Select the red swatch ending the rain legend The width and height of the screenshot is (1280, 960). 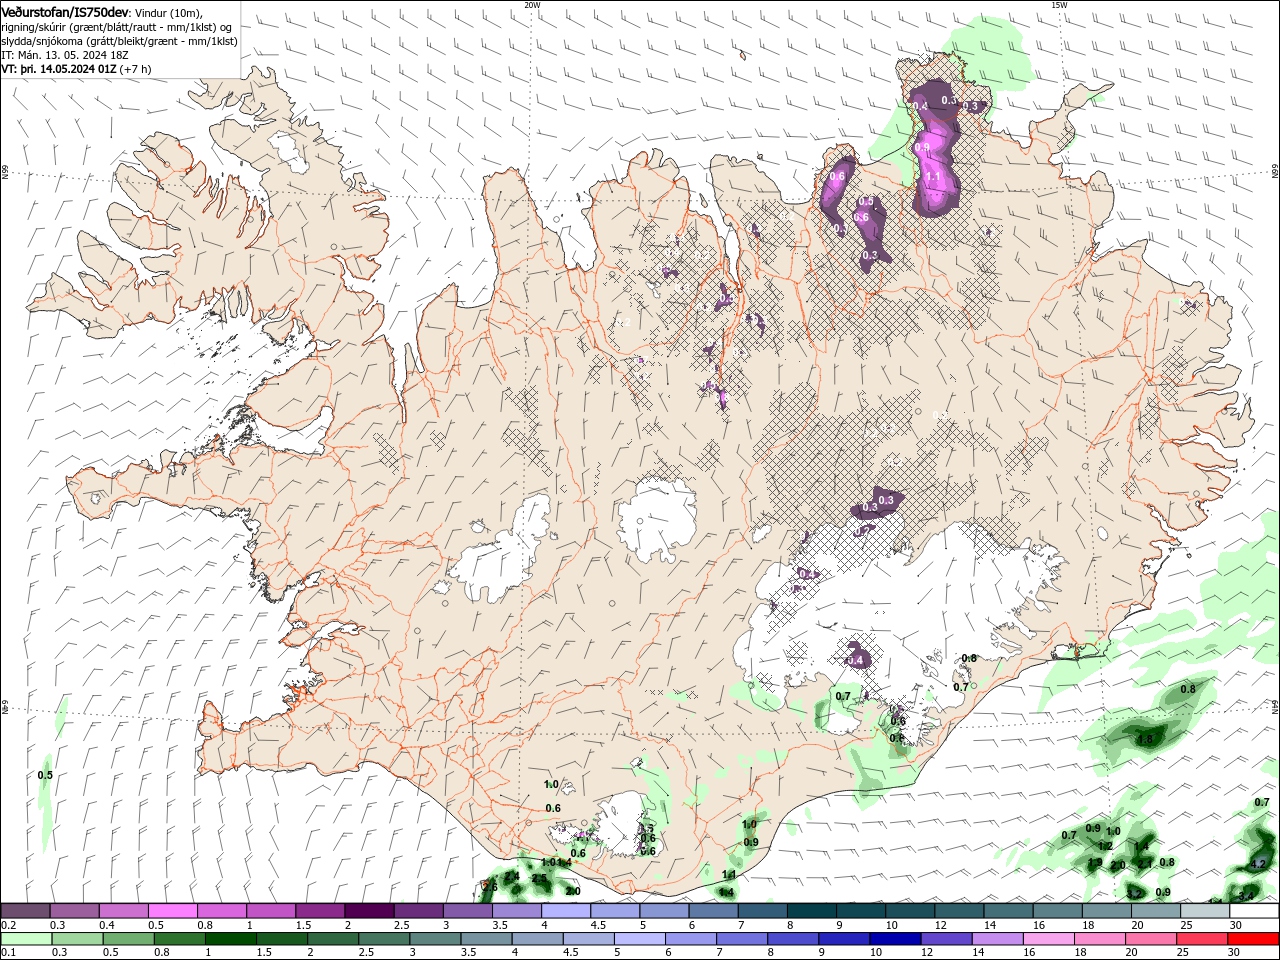[1255, 938]
